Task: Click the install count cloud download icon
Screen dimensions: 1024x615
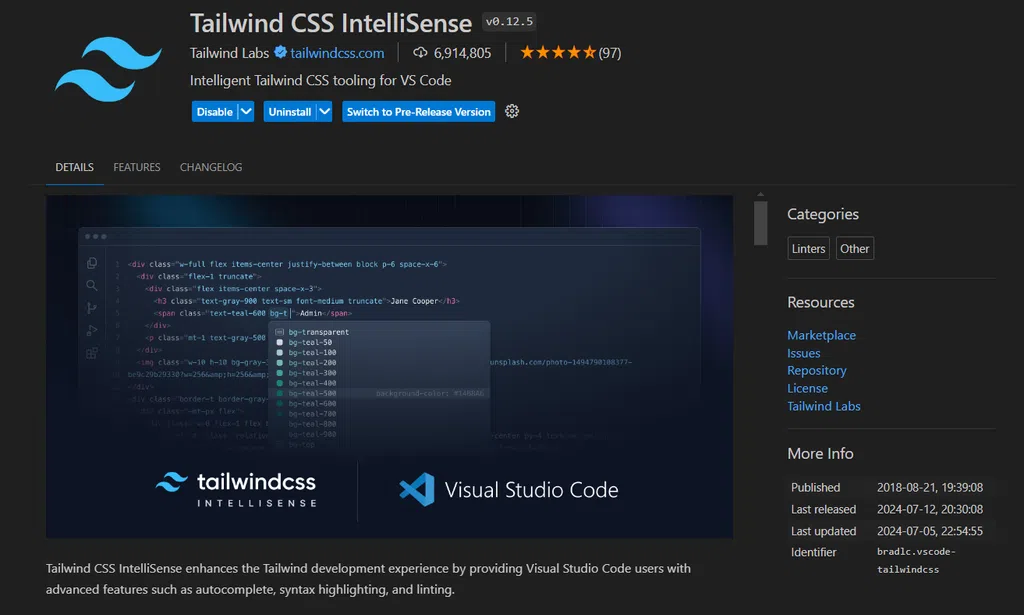Action: (420, 52)
